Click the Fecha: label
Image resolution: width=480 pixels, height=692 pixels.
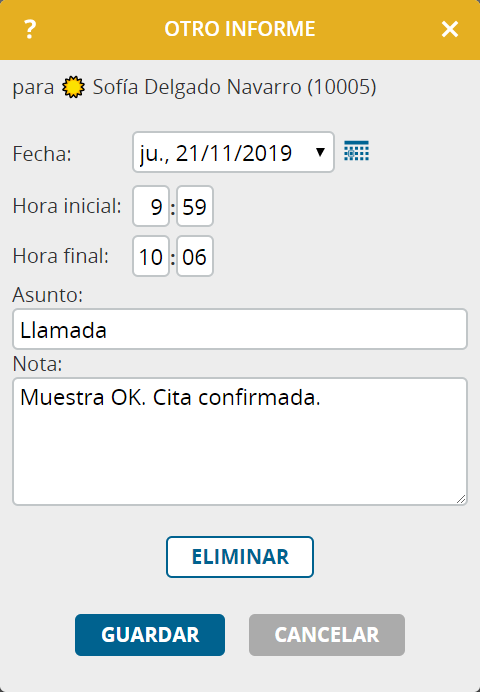42,154
